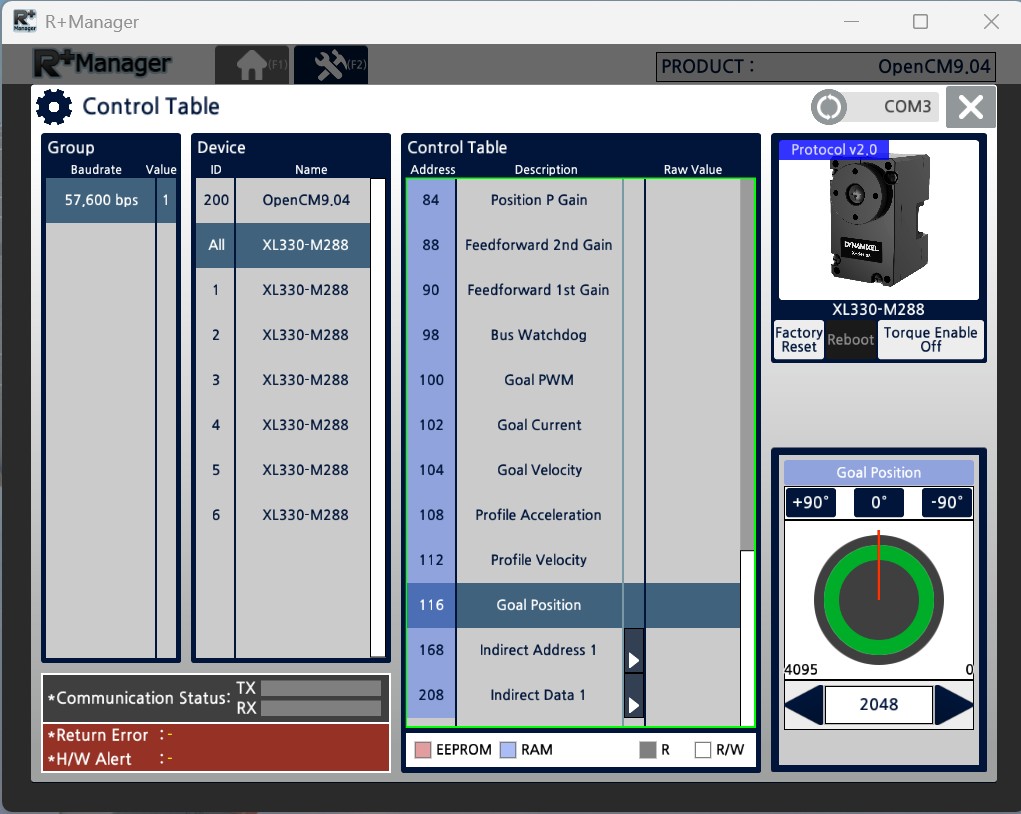
Task: Toggle Torque Enable Off button
Action: (x=930, y=339)
